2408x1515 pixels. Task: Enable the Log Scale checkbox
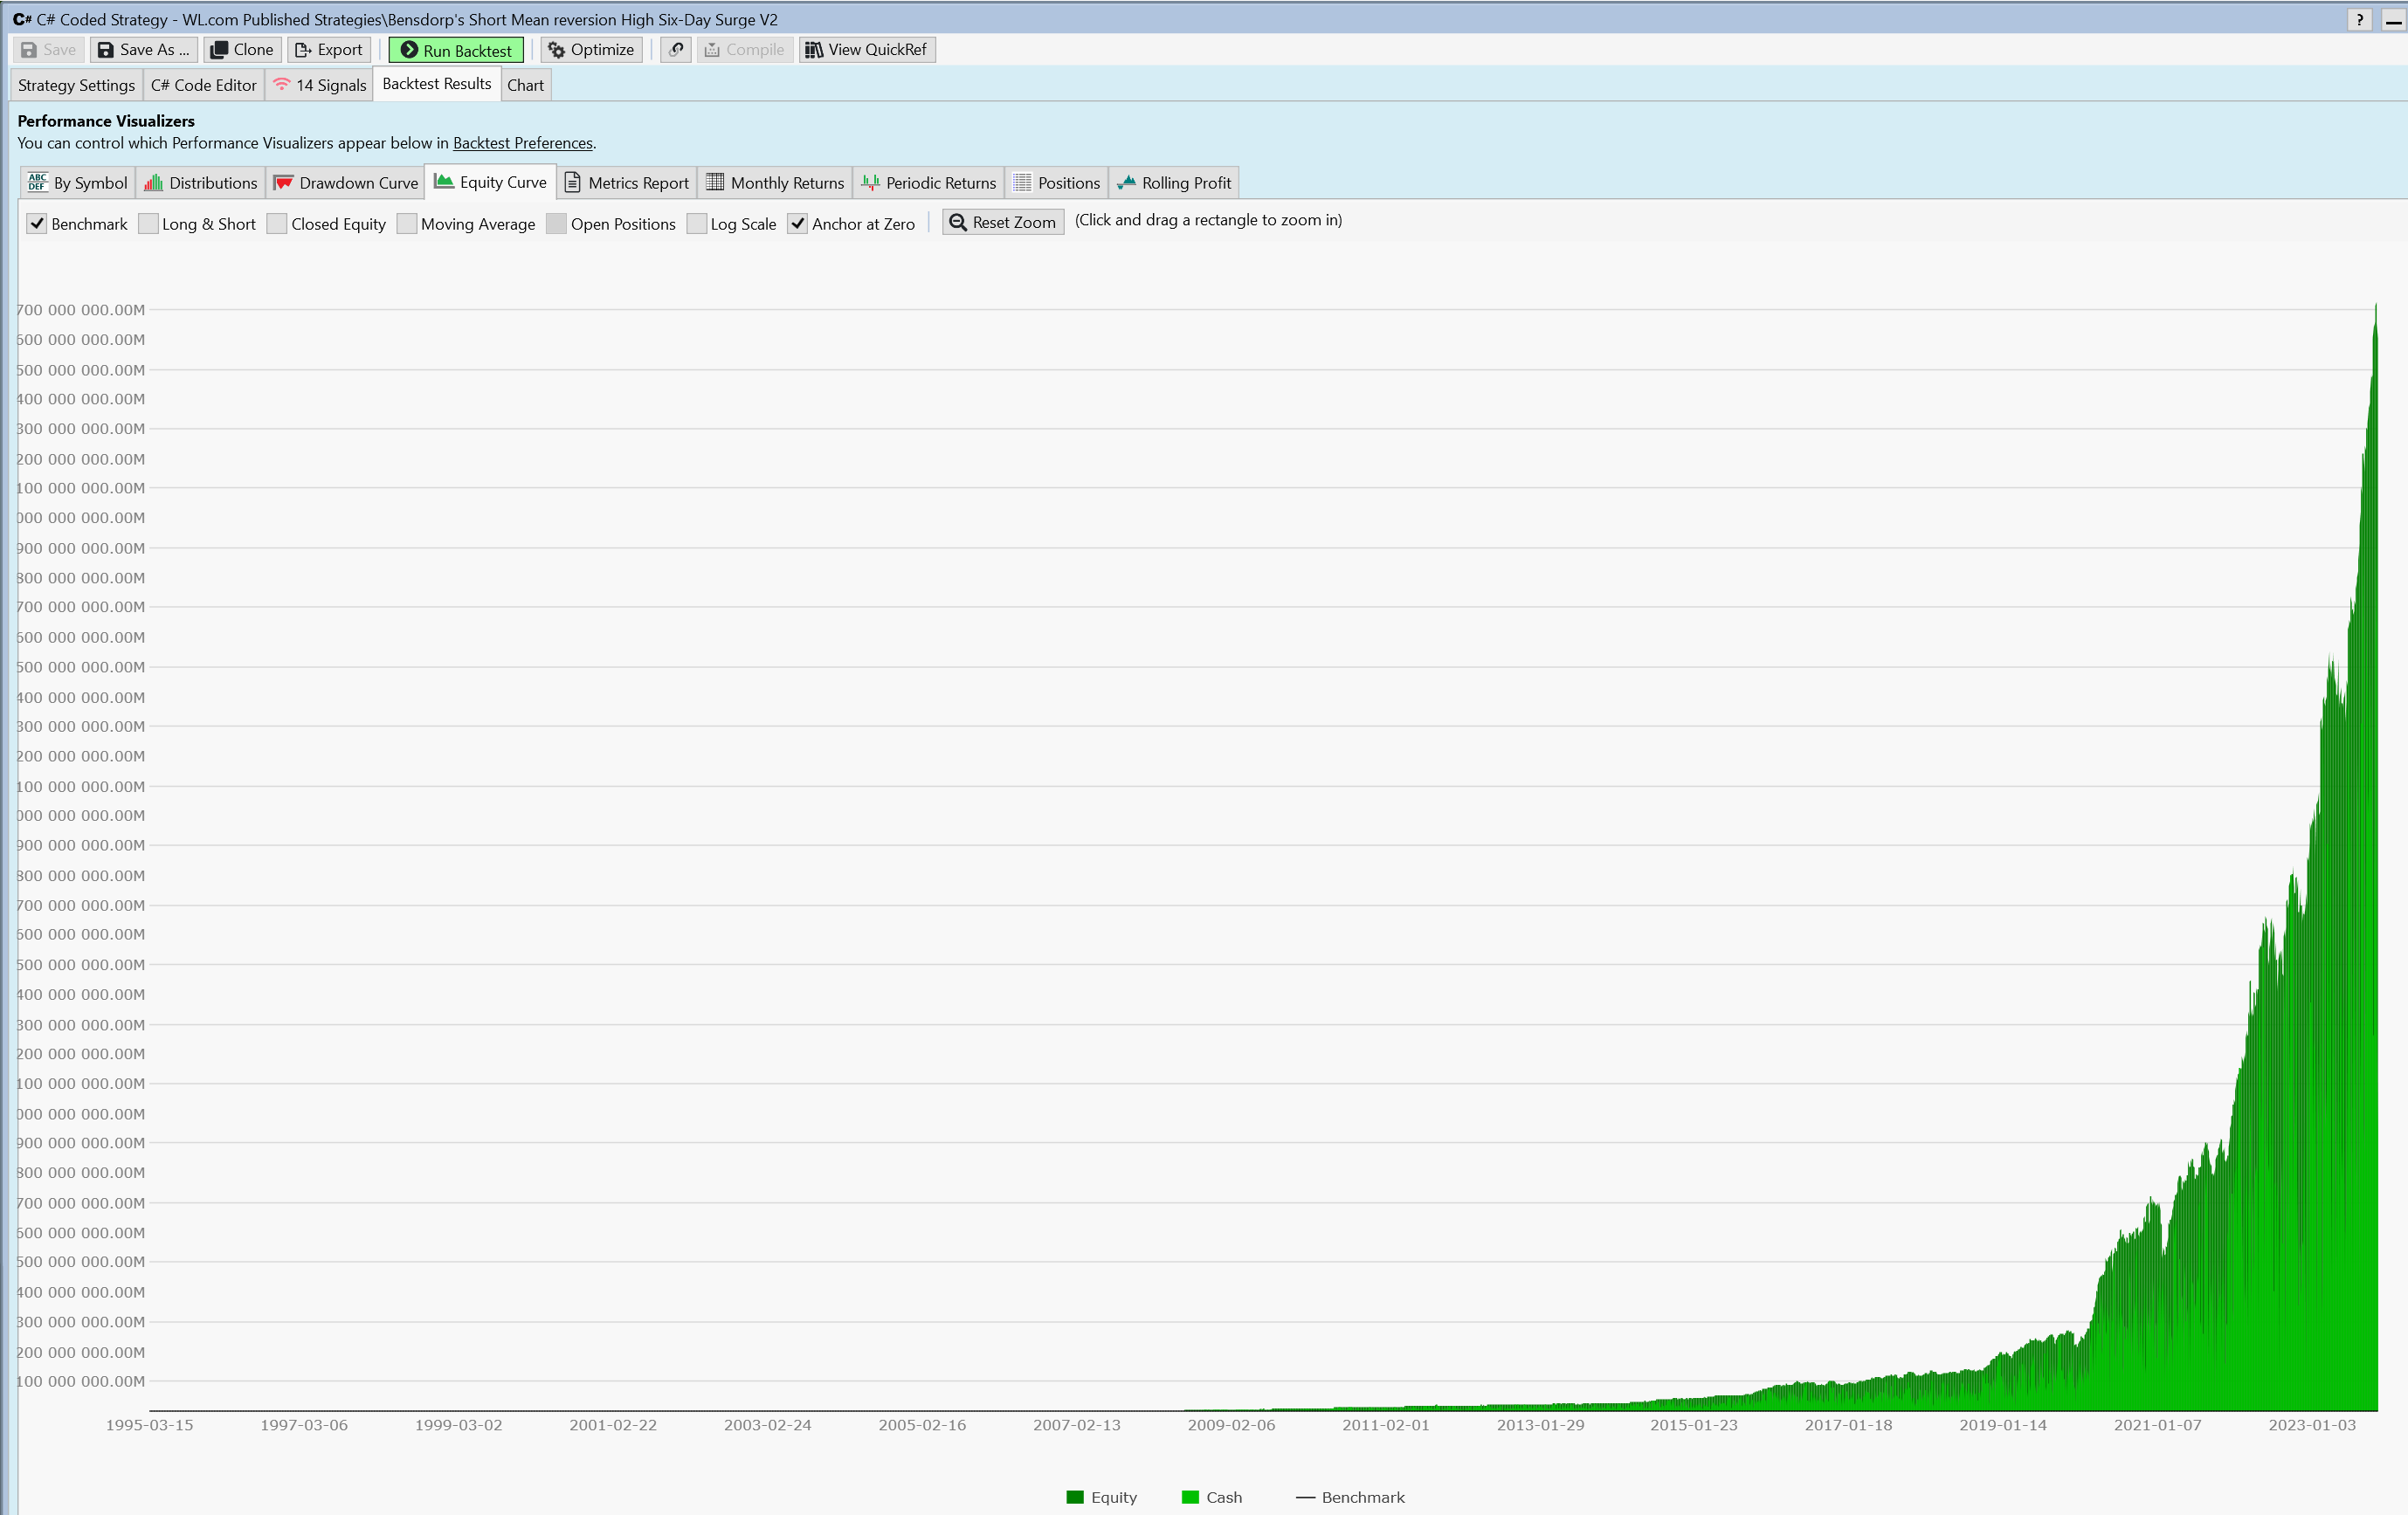tap(697, 224)
